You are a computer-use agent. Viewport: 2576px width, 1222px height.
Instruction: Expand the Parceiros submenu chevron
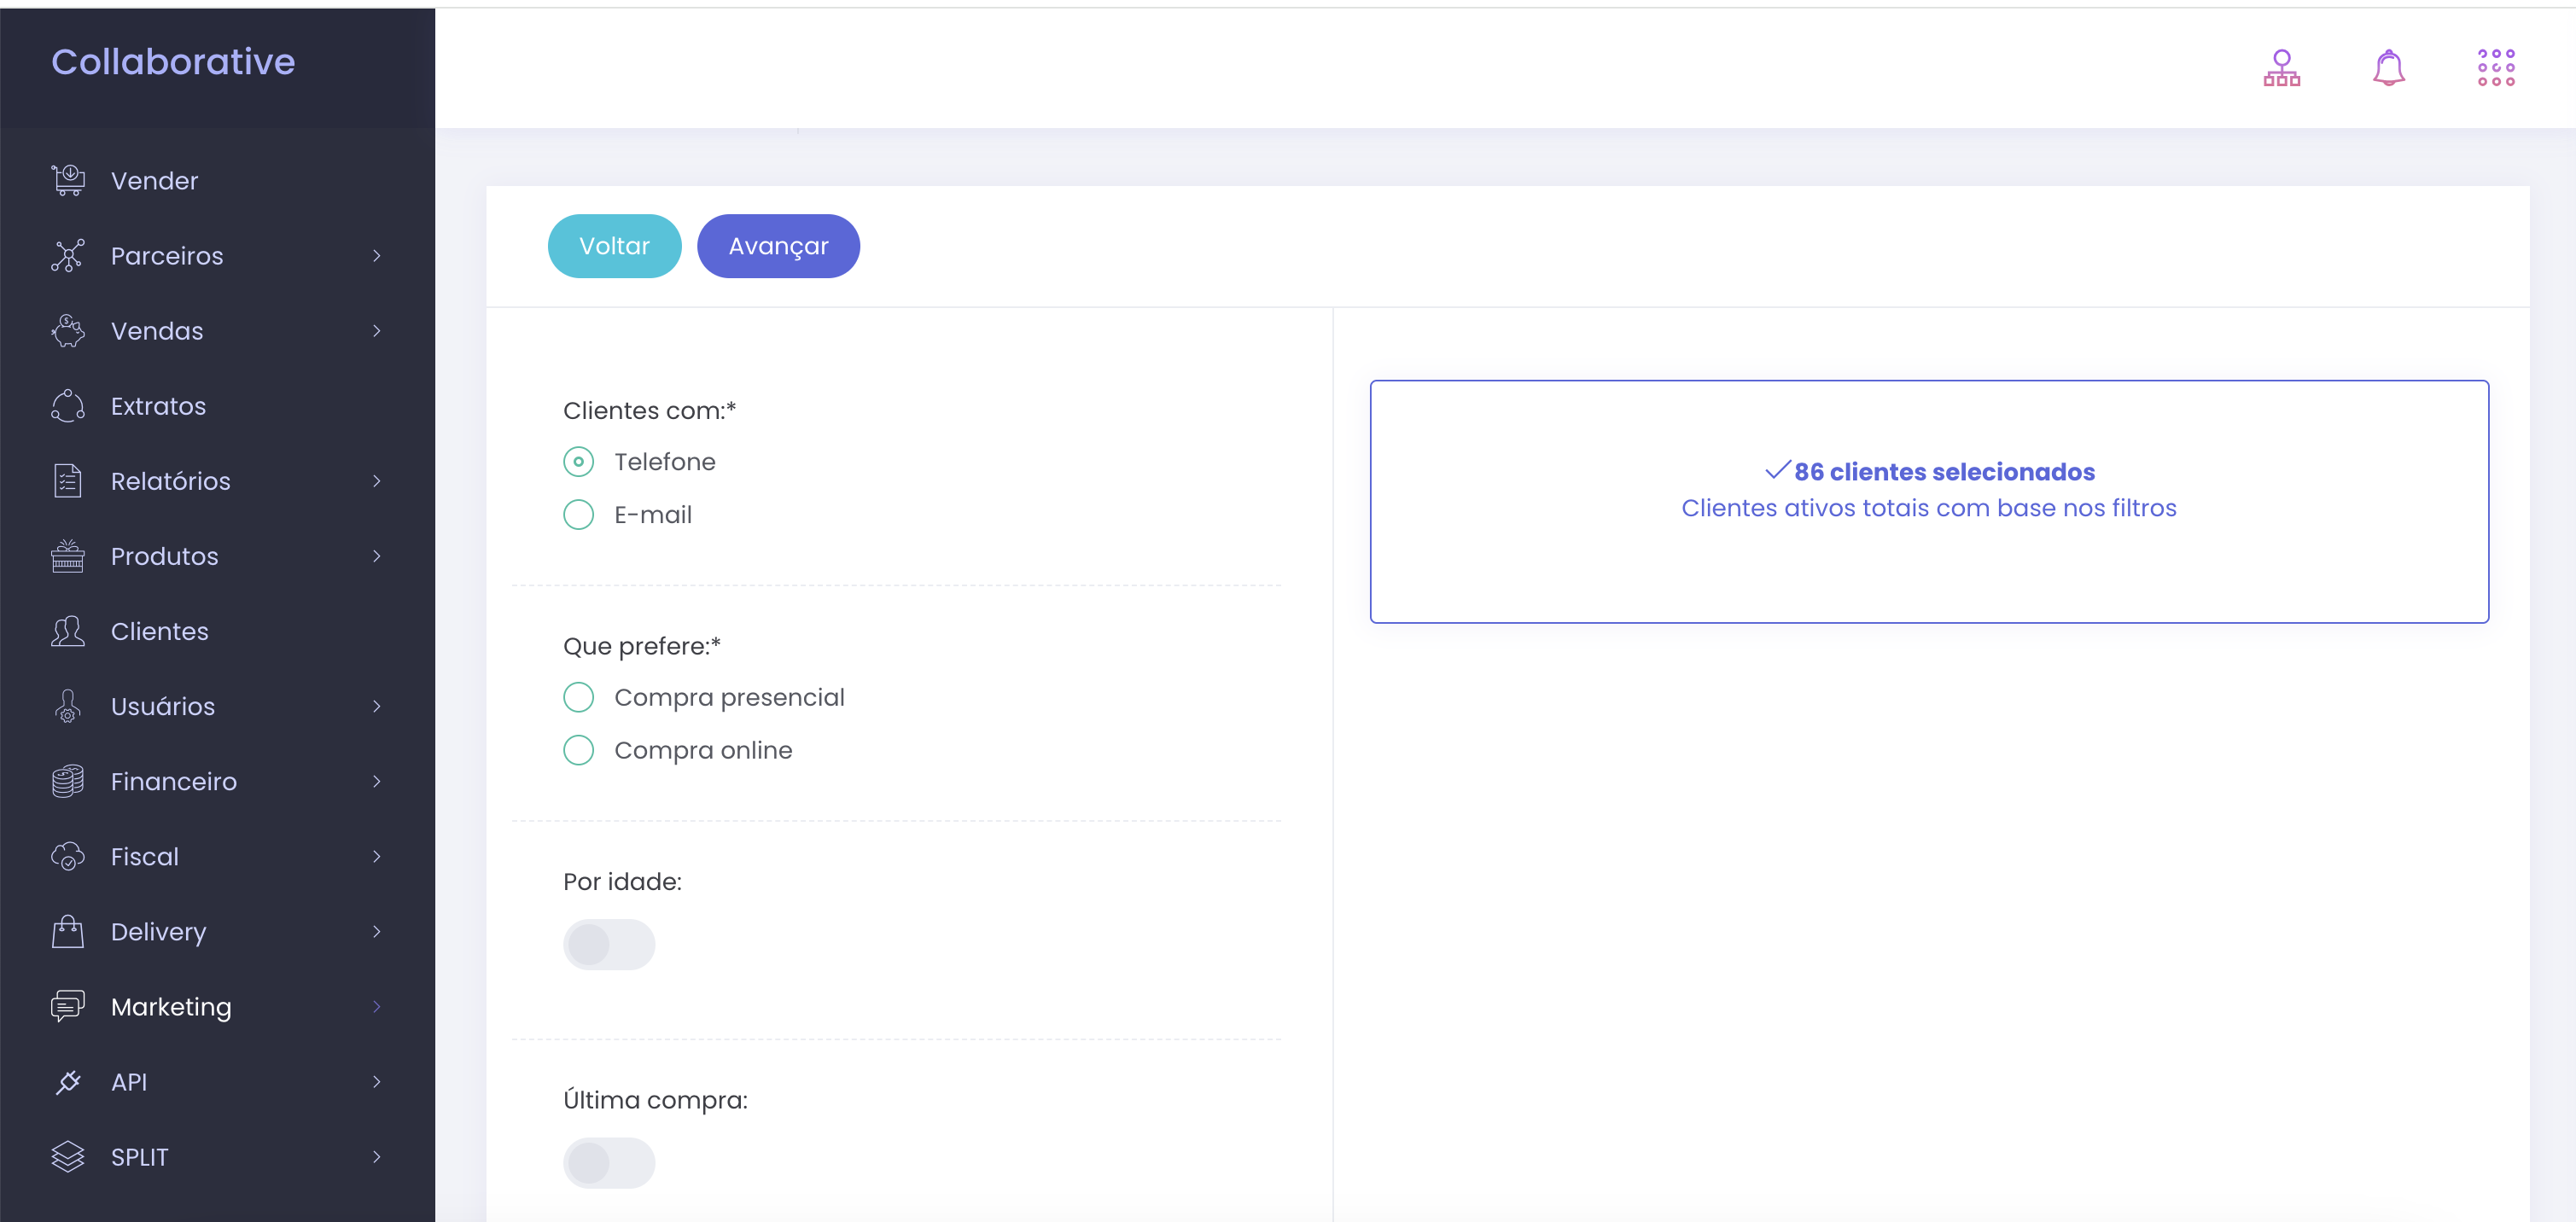376,256
